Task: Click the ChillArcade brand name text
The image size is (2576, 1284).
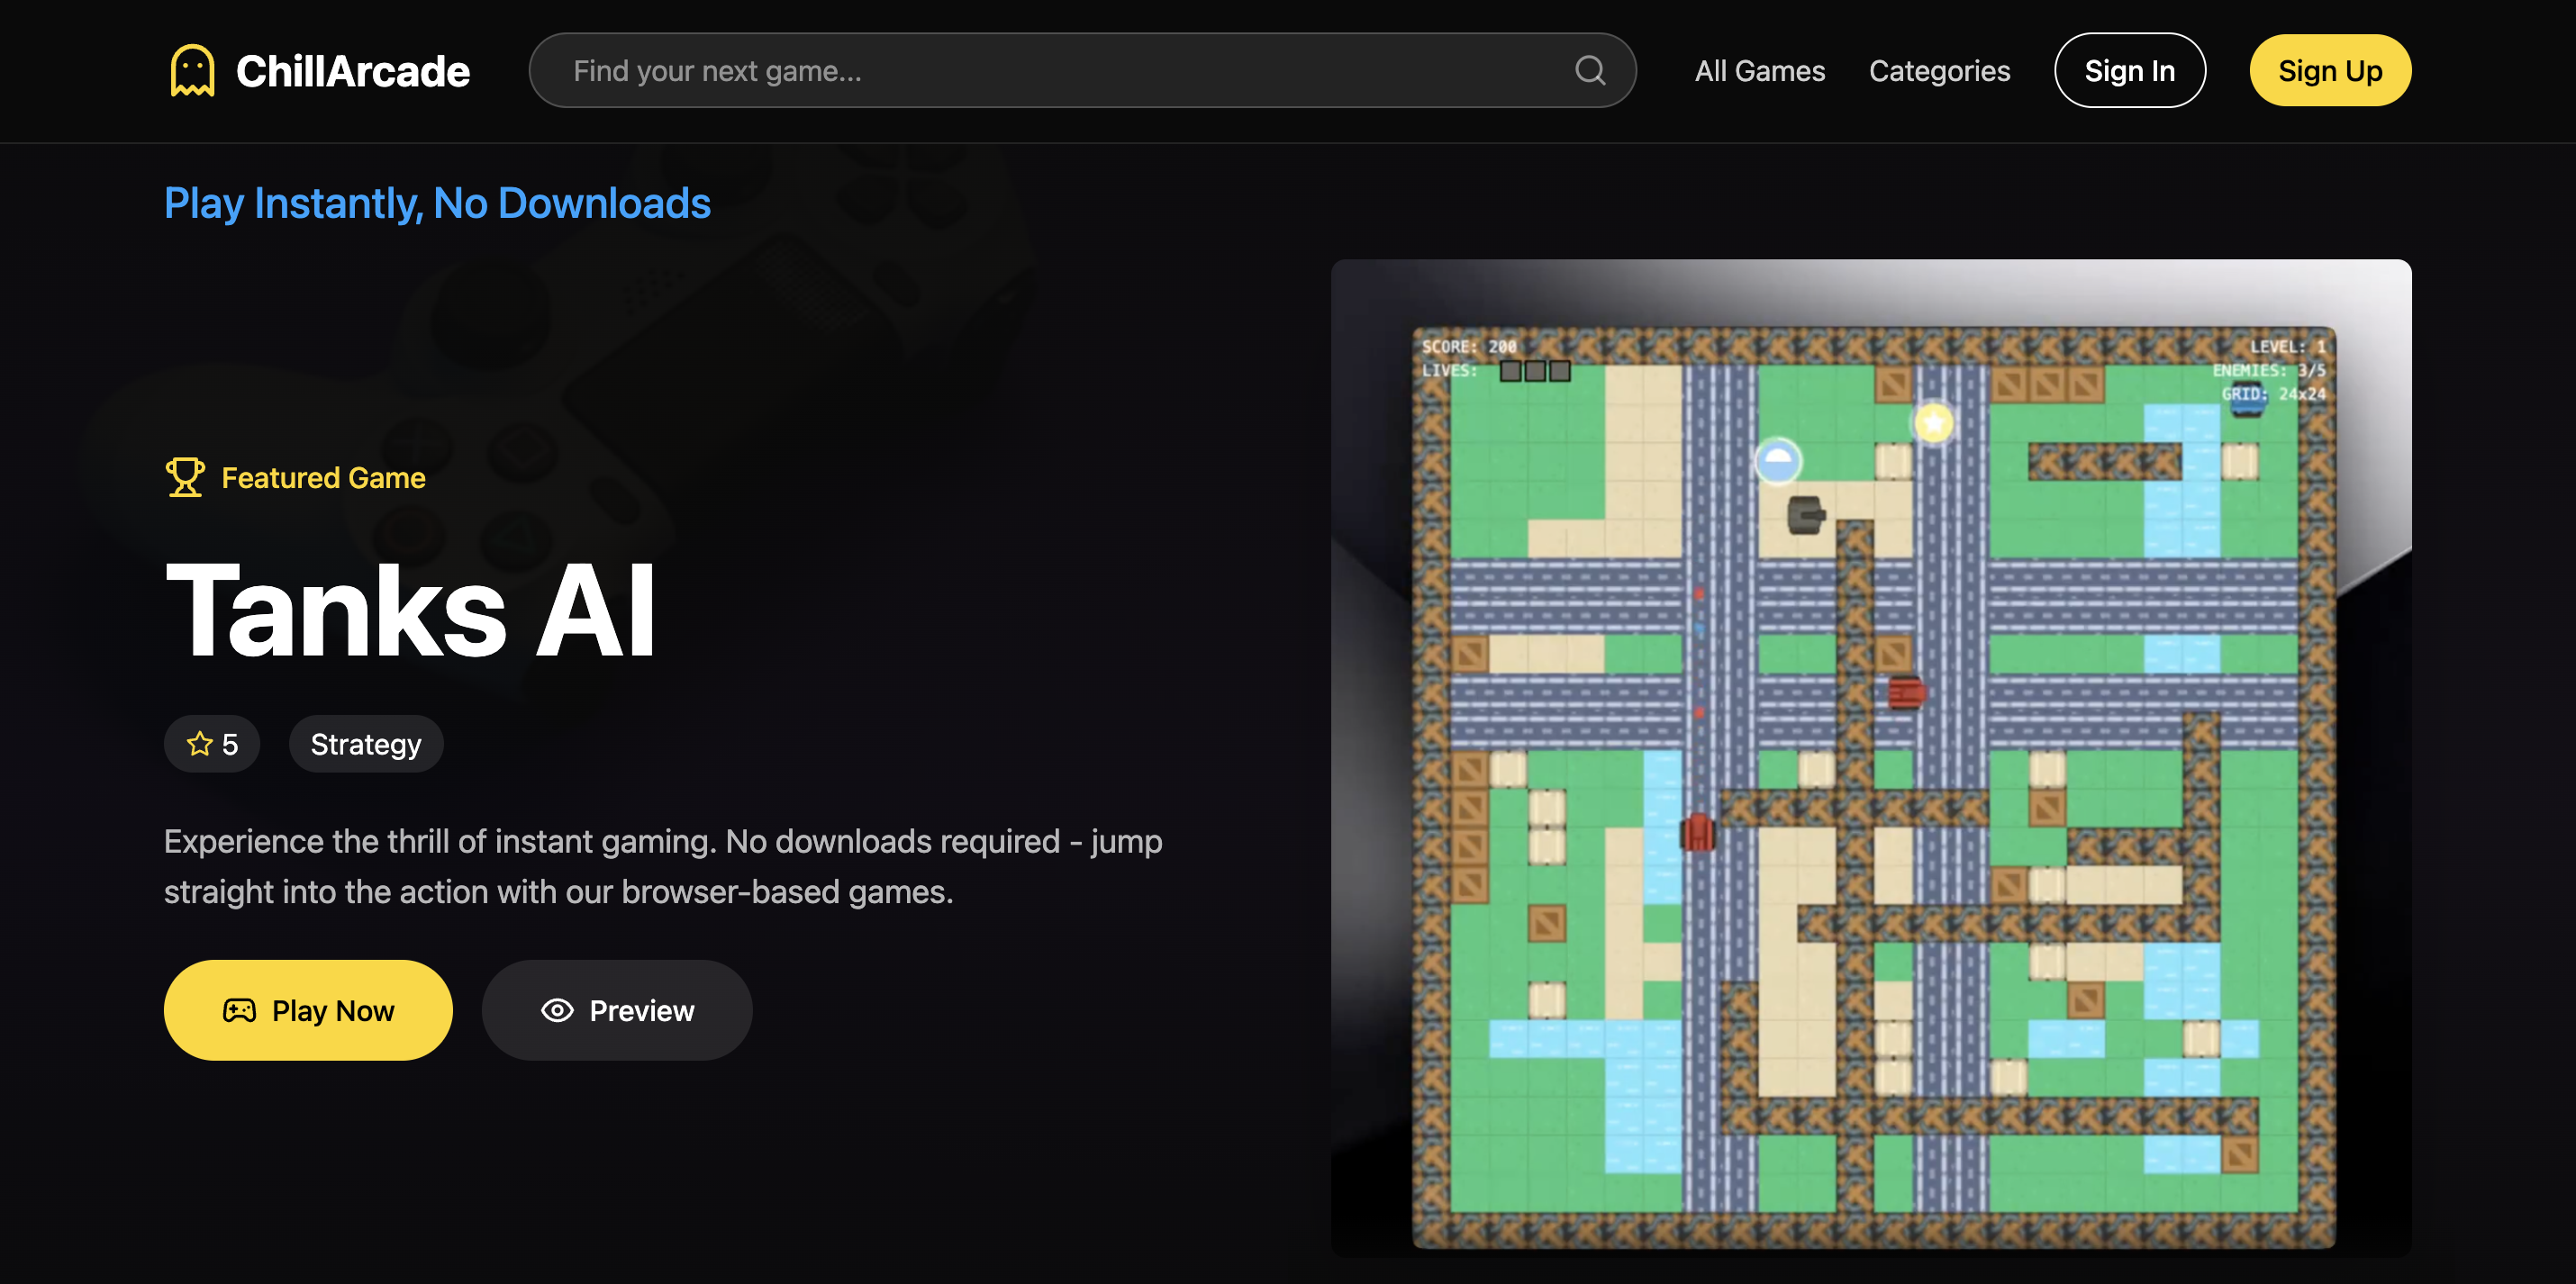Action: coord(352,71)
